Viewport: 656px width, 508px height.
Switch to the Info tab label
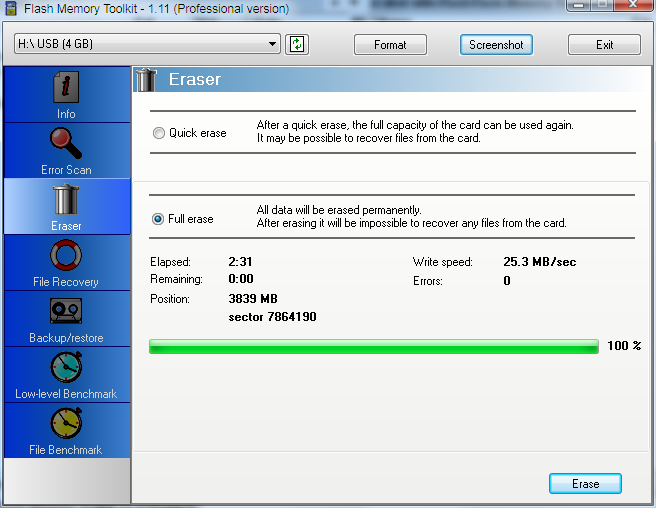tap(66, 114)
